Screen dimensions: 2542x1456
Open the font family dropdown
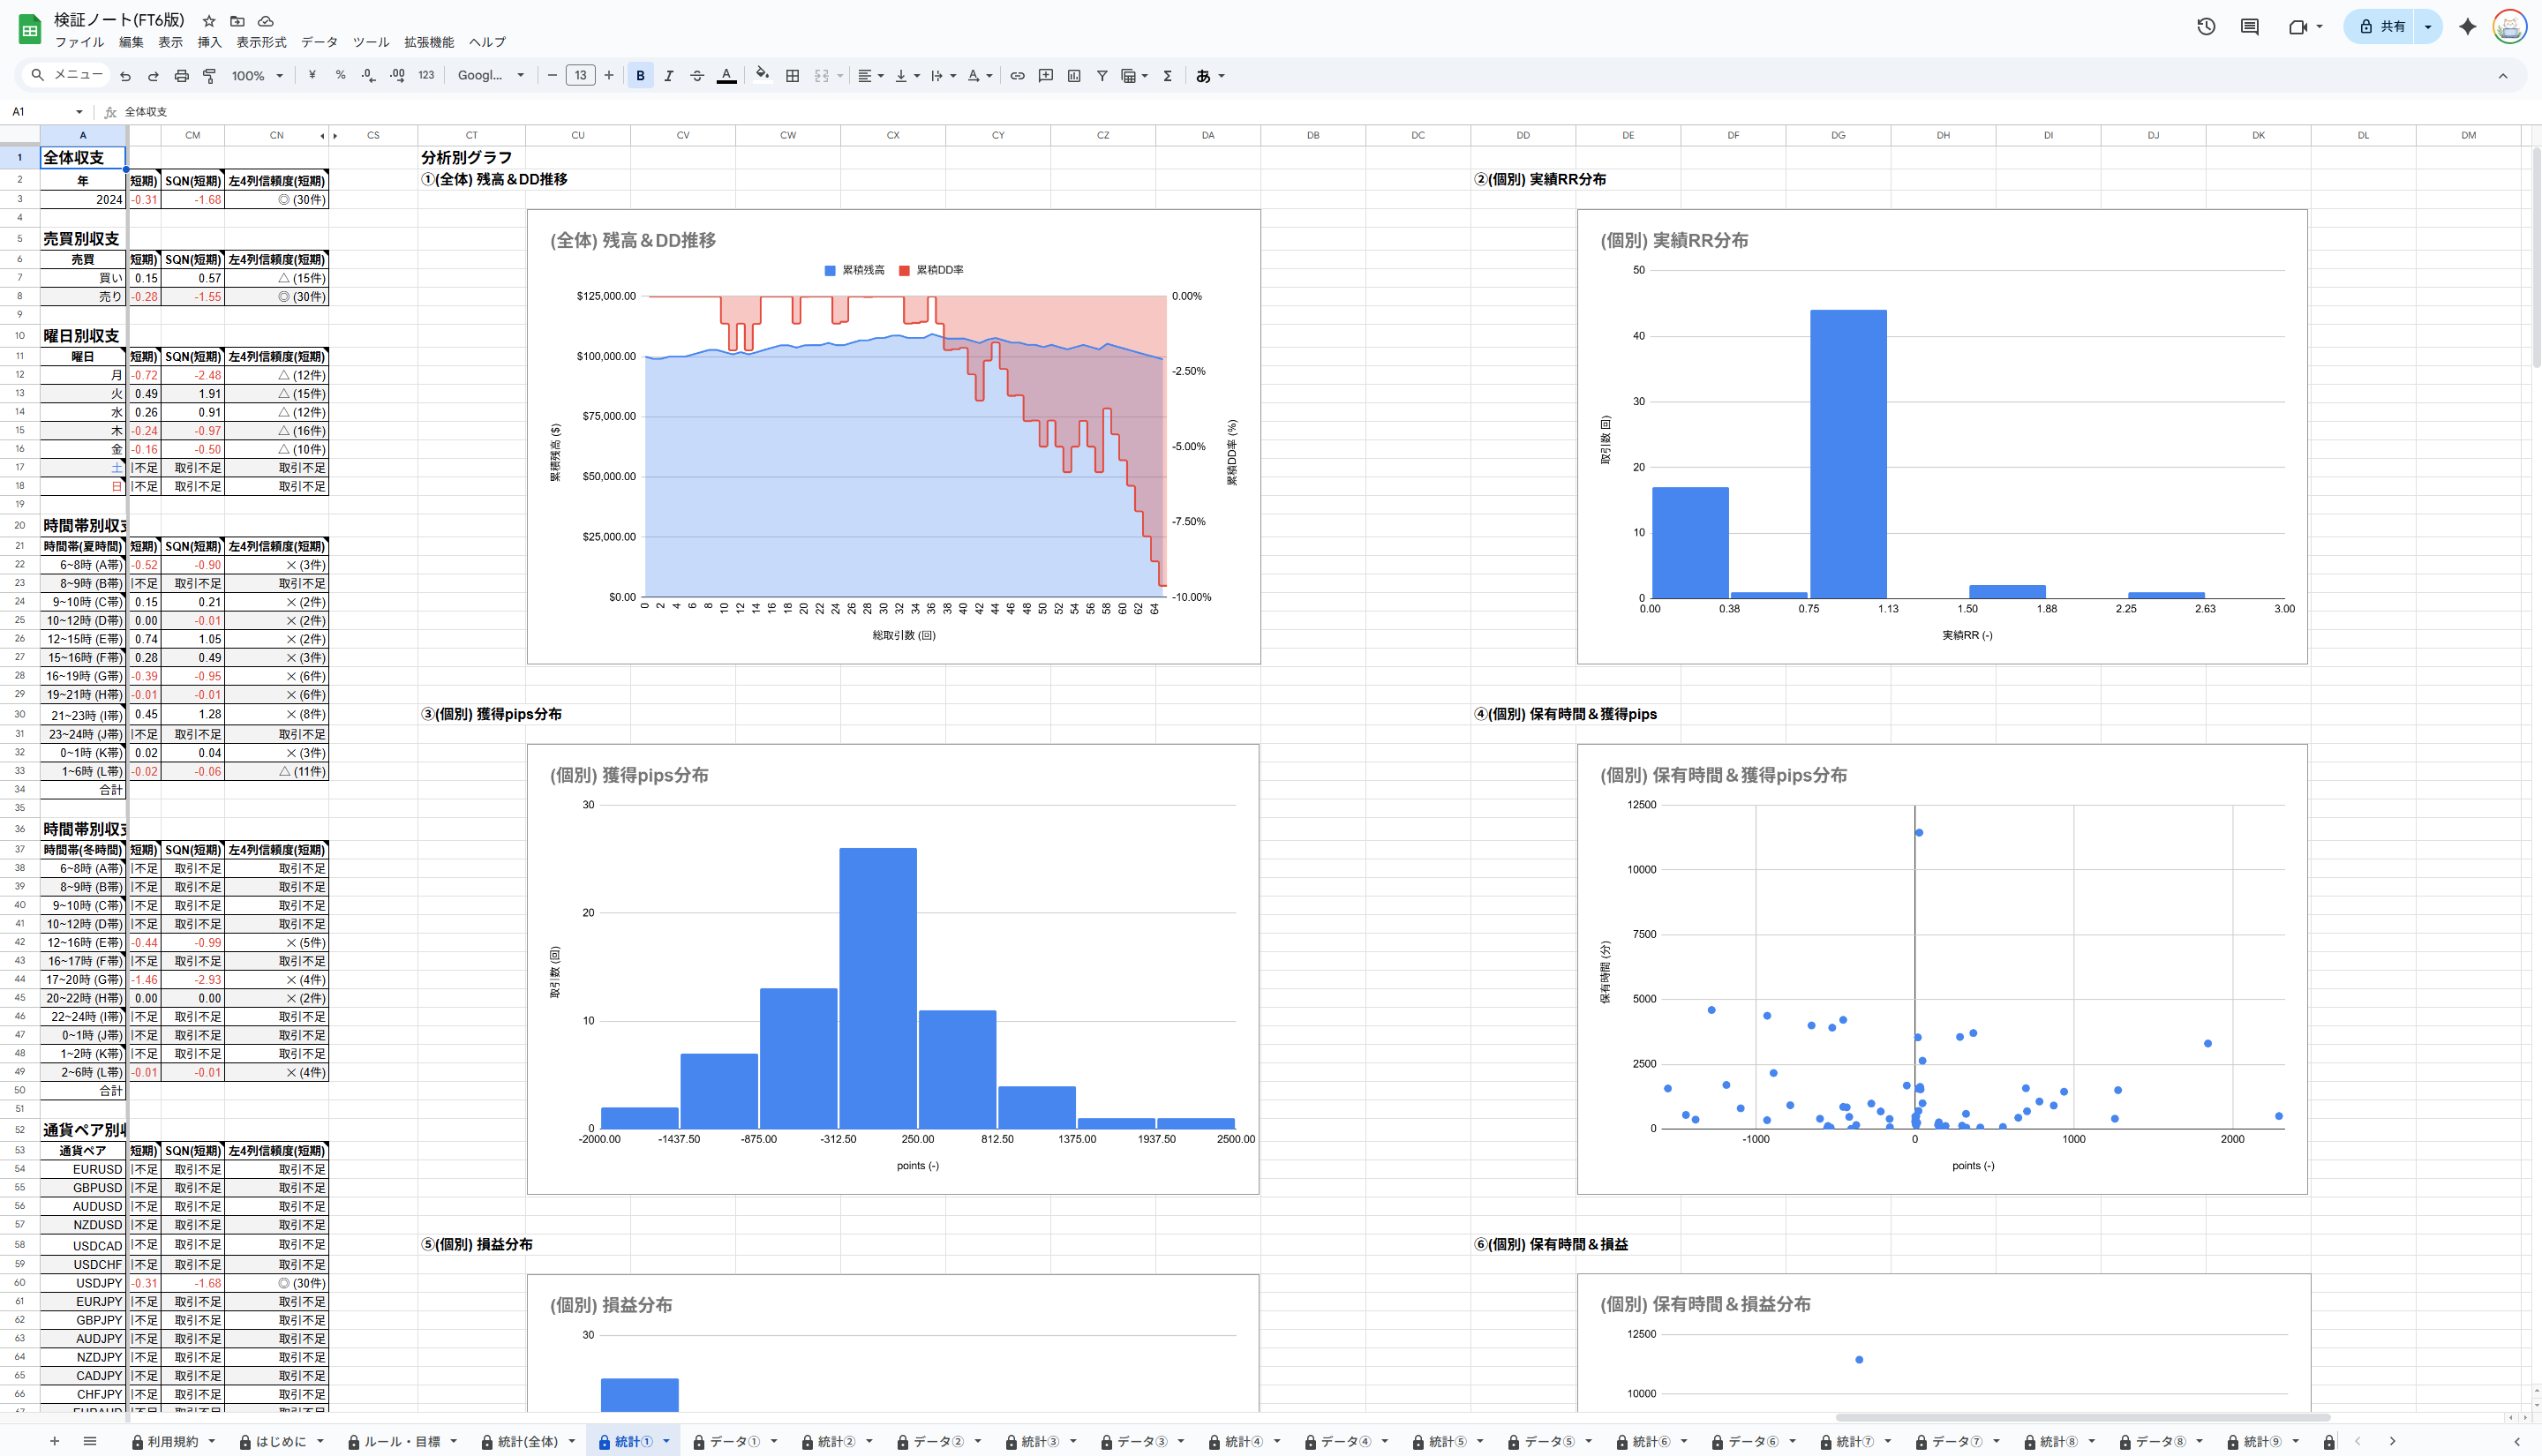tap(490, 76)
